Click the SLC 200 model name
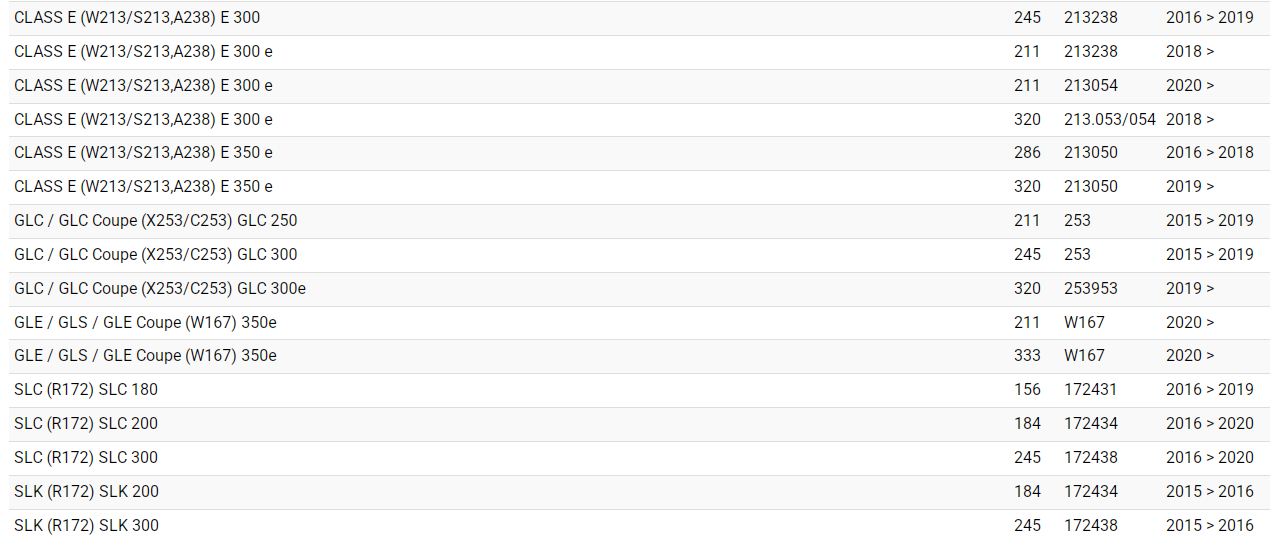This screenshot has height=543, width=1270. (x=86, y=424)
